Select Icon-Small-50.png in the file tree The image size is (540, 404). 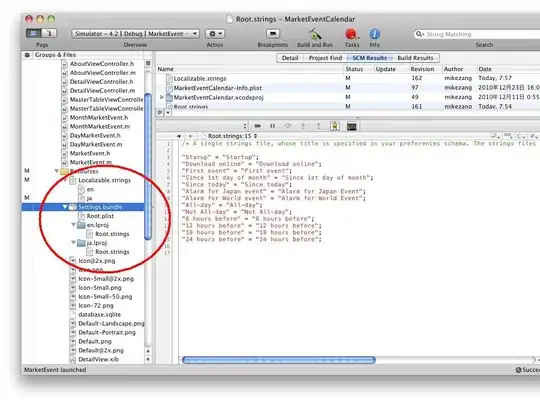(105, 297)
